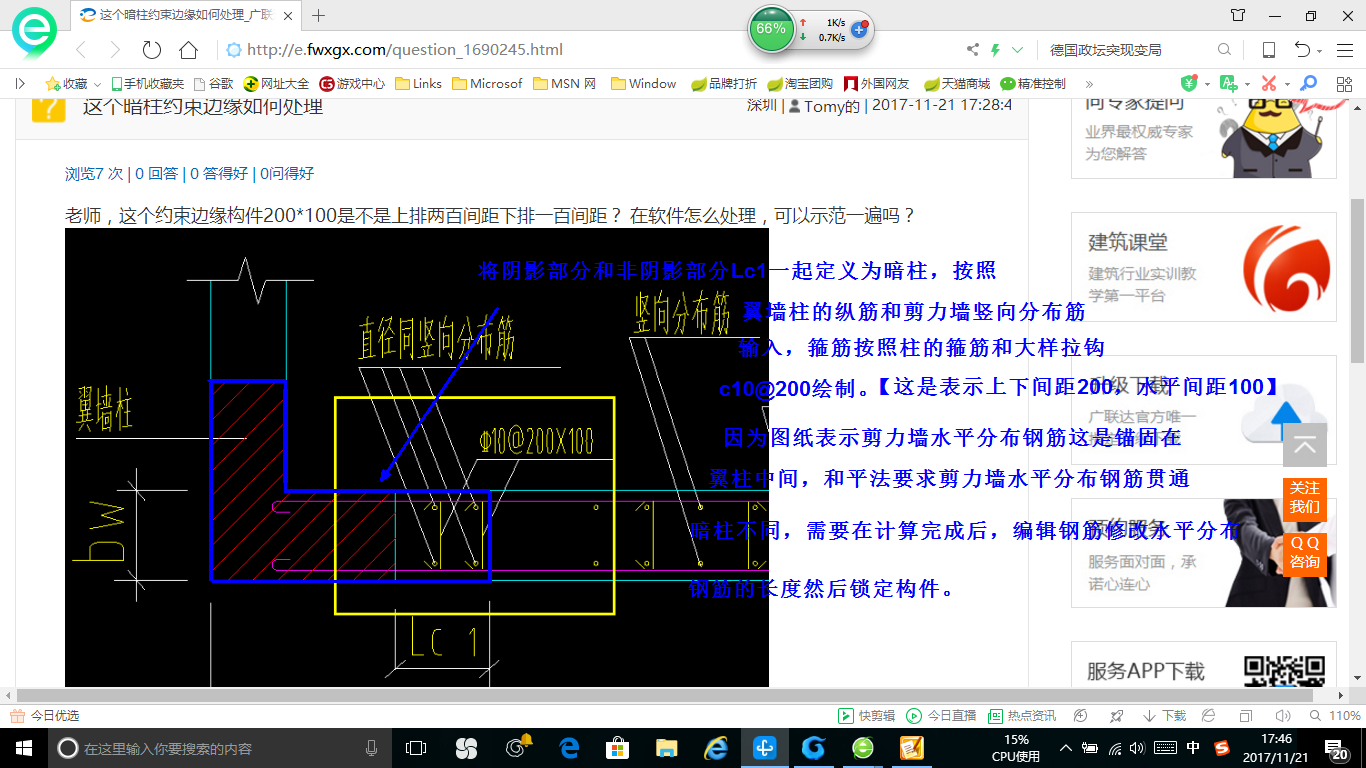The width and height of the screenshot is (1366, 768).
Task: Reload the current page
Action: click(152, 50)
